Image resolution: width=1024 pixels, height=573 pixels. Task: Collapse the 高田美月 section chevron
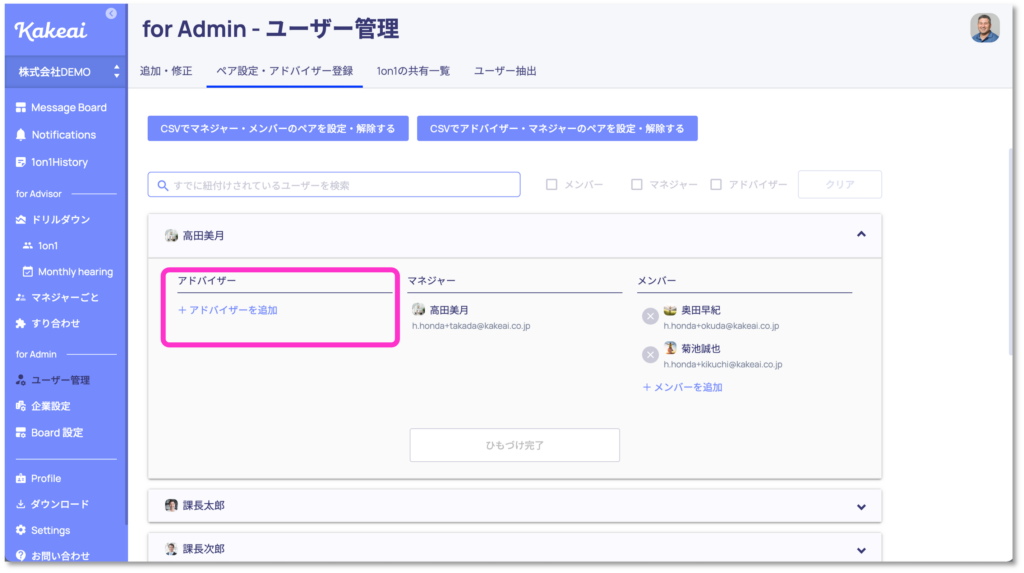click(861, 235)
